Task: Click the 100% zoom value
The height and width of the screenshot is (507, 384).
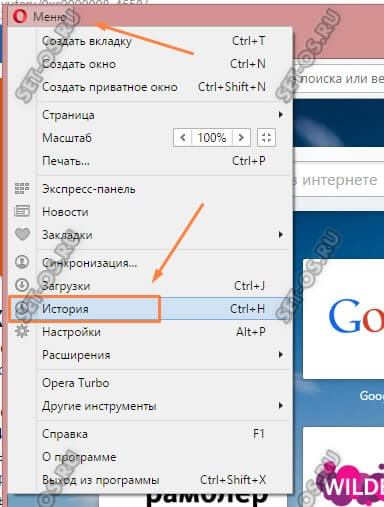Action: click(212, 138)
